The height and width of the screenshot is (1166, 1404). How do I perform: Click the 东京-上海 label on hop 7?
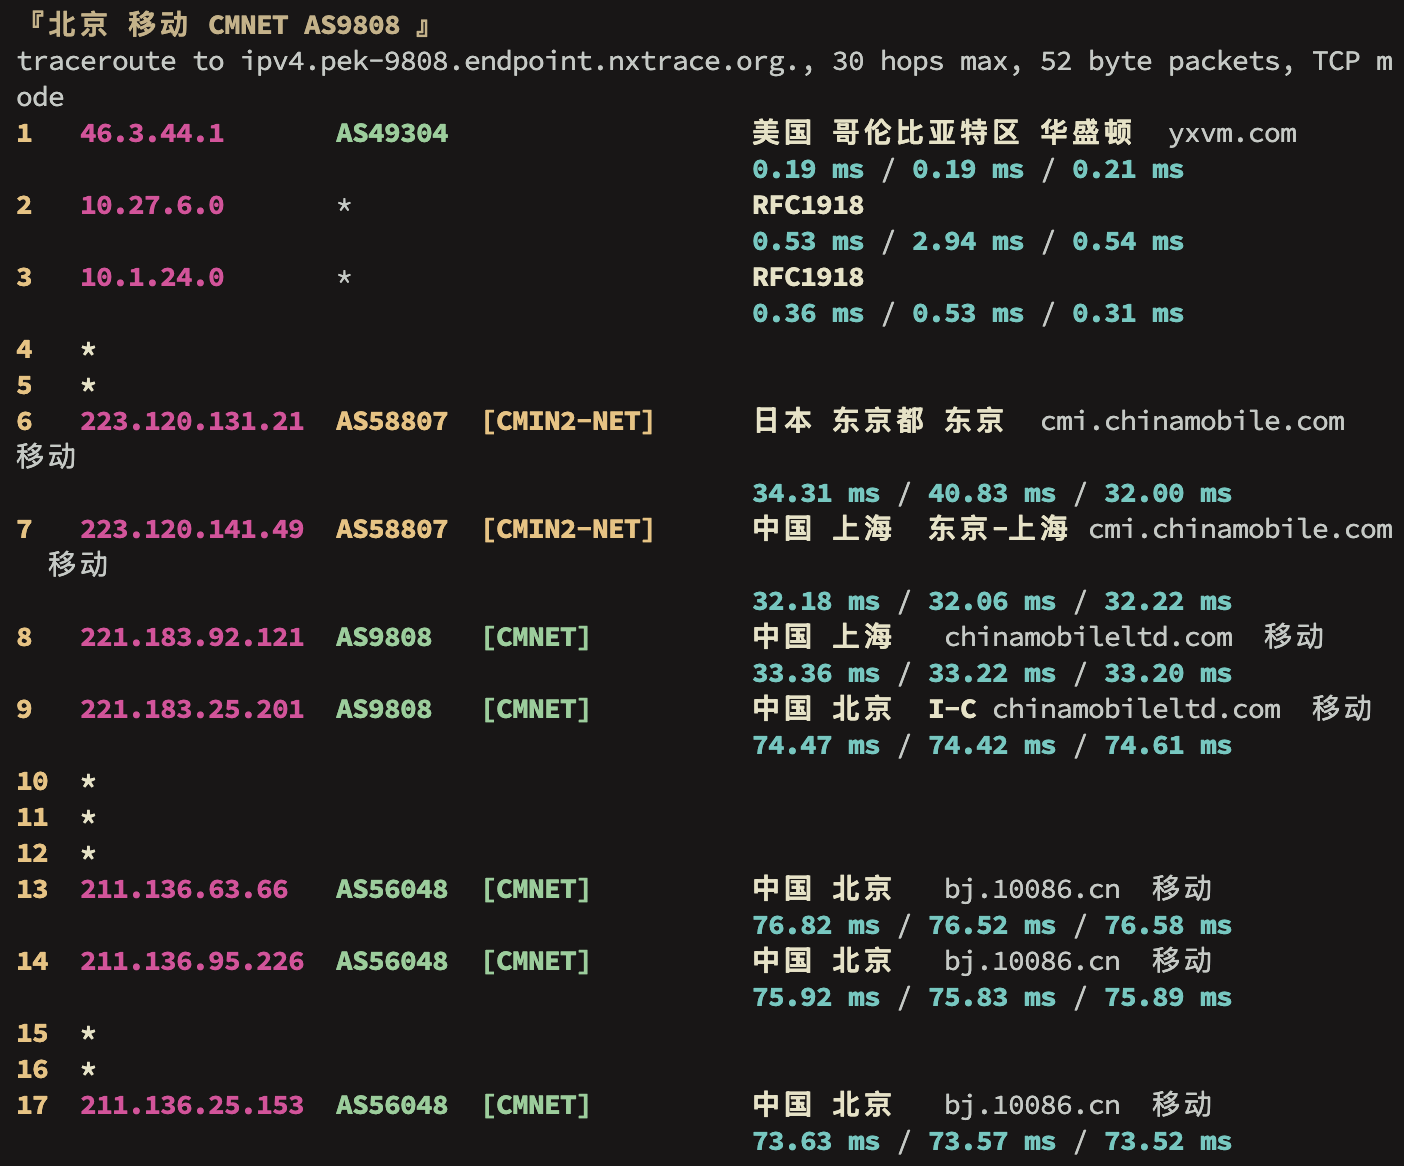(998, 529)
